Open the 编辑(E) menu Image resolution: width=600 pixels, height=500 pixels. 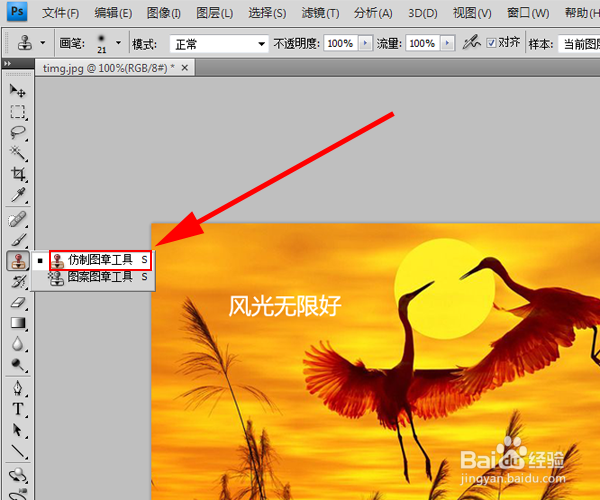click(113, 13)
